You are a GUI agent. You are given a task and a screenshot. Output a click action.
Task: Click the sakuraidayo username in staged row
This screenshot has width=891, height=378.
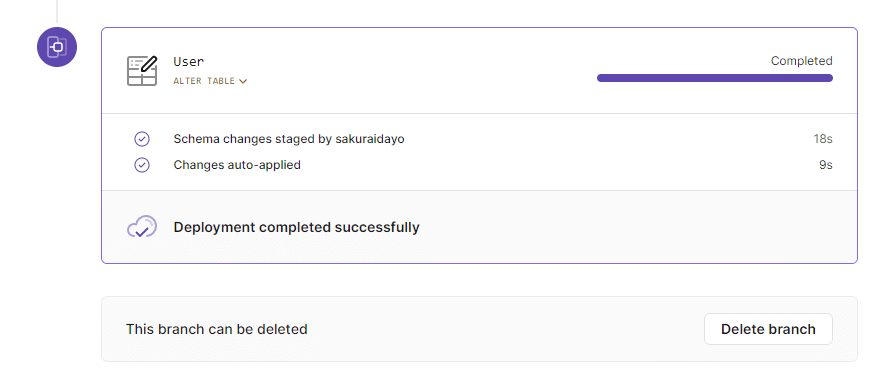369,139
